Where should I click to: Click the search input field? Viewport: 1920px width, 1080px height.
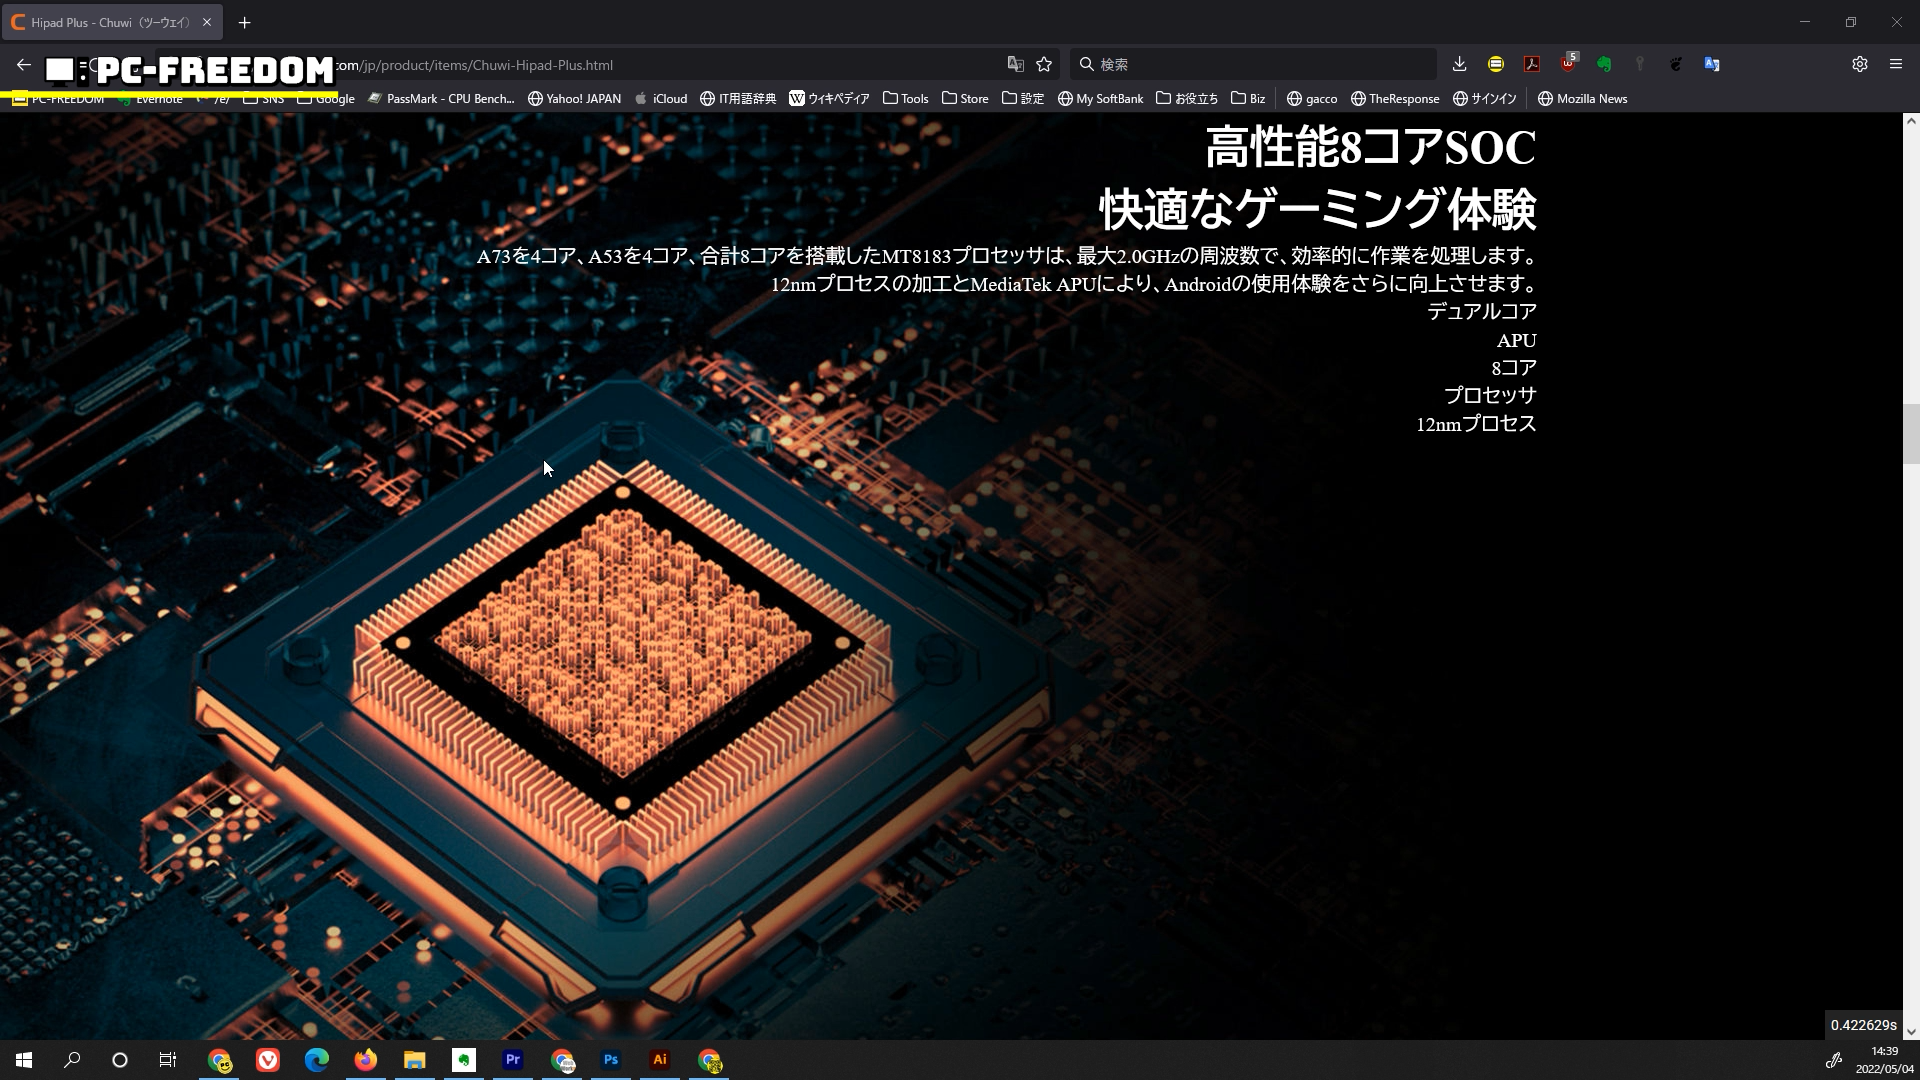tap(1260, 64)
